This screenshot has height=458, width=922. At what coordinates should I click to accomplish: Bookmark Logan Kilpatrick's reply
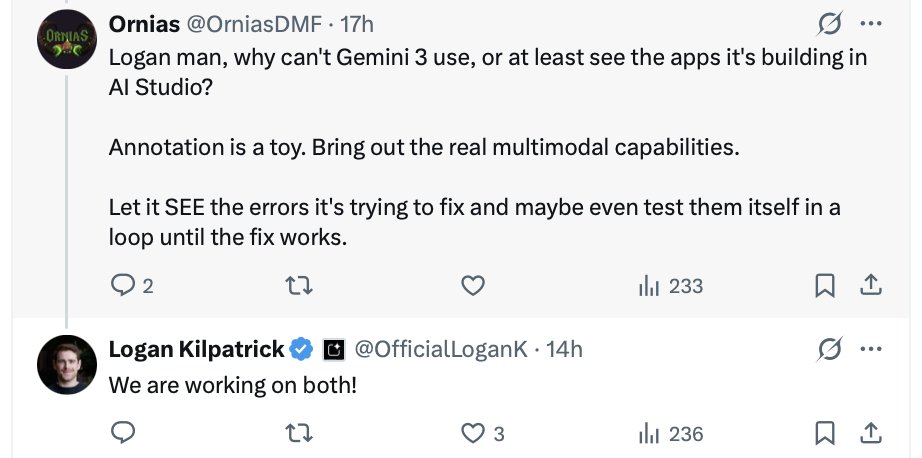(825, 433)
